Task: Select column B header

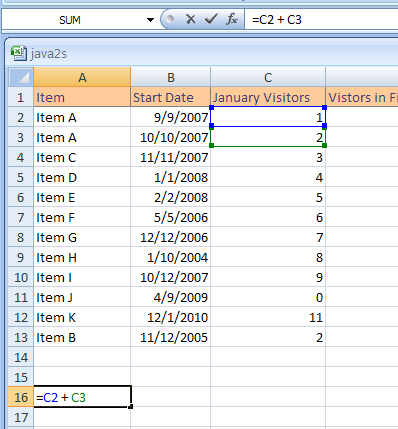Action: [171, 77]
